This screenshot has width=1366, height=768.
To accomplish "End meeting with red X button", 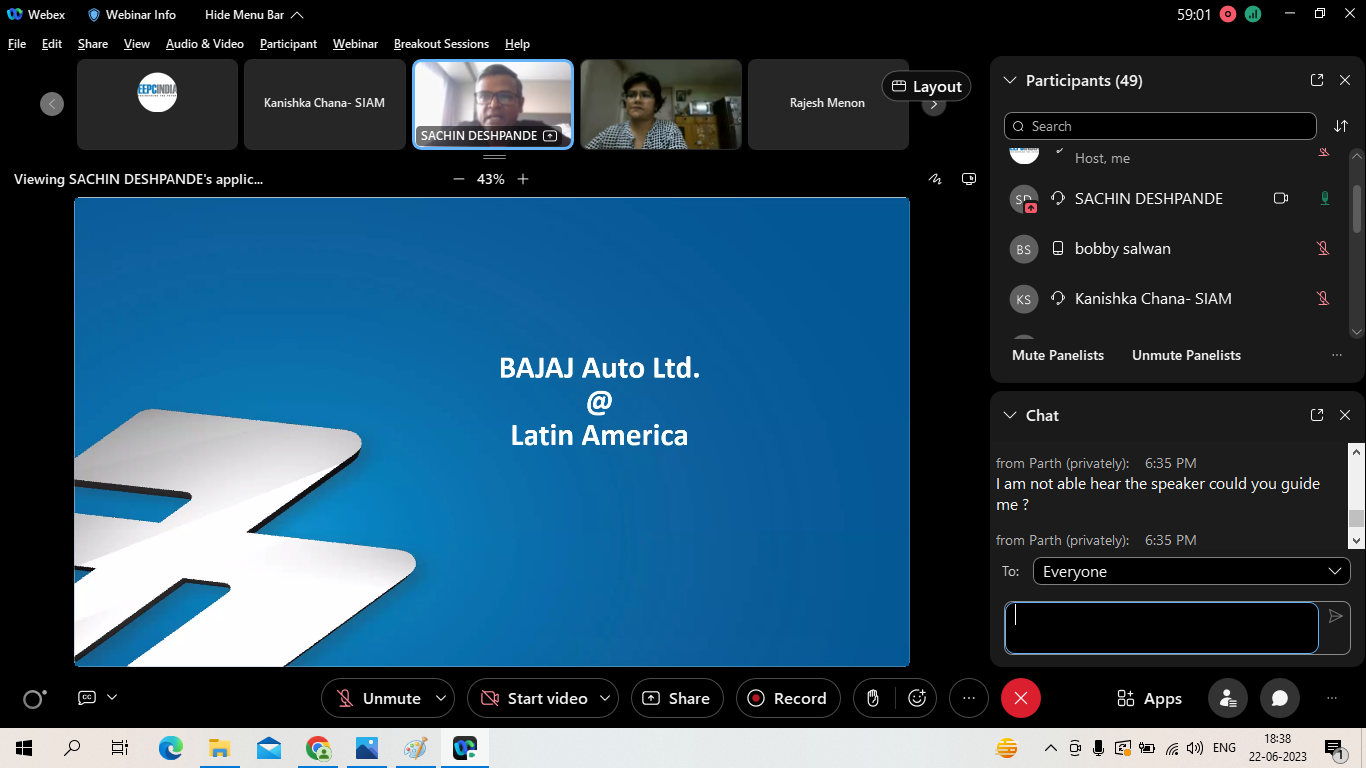I will 1021,698.
